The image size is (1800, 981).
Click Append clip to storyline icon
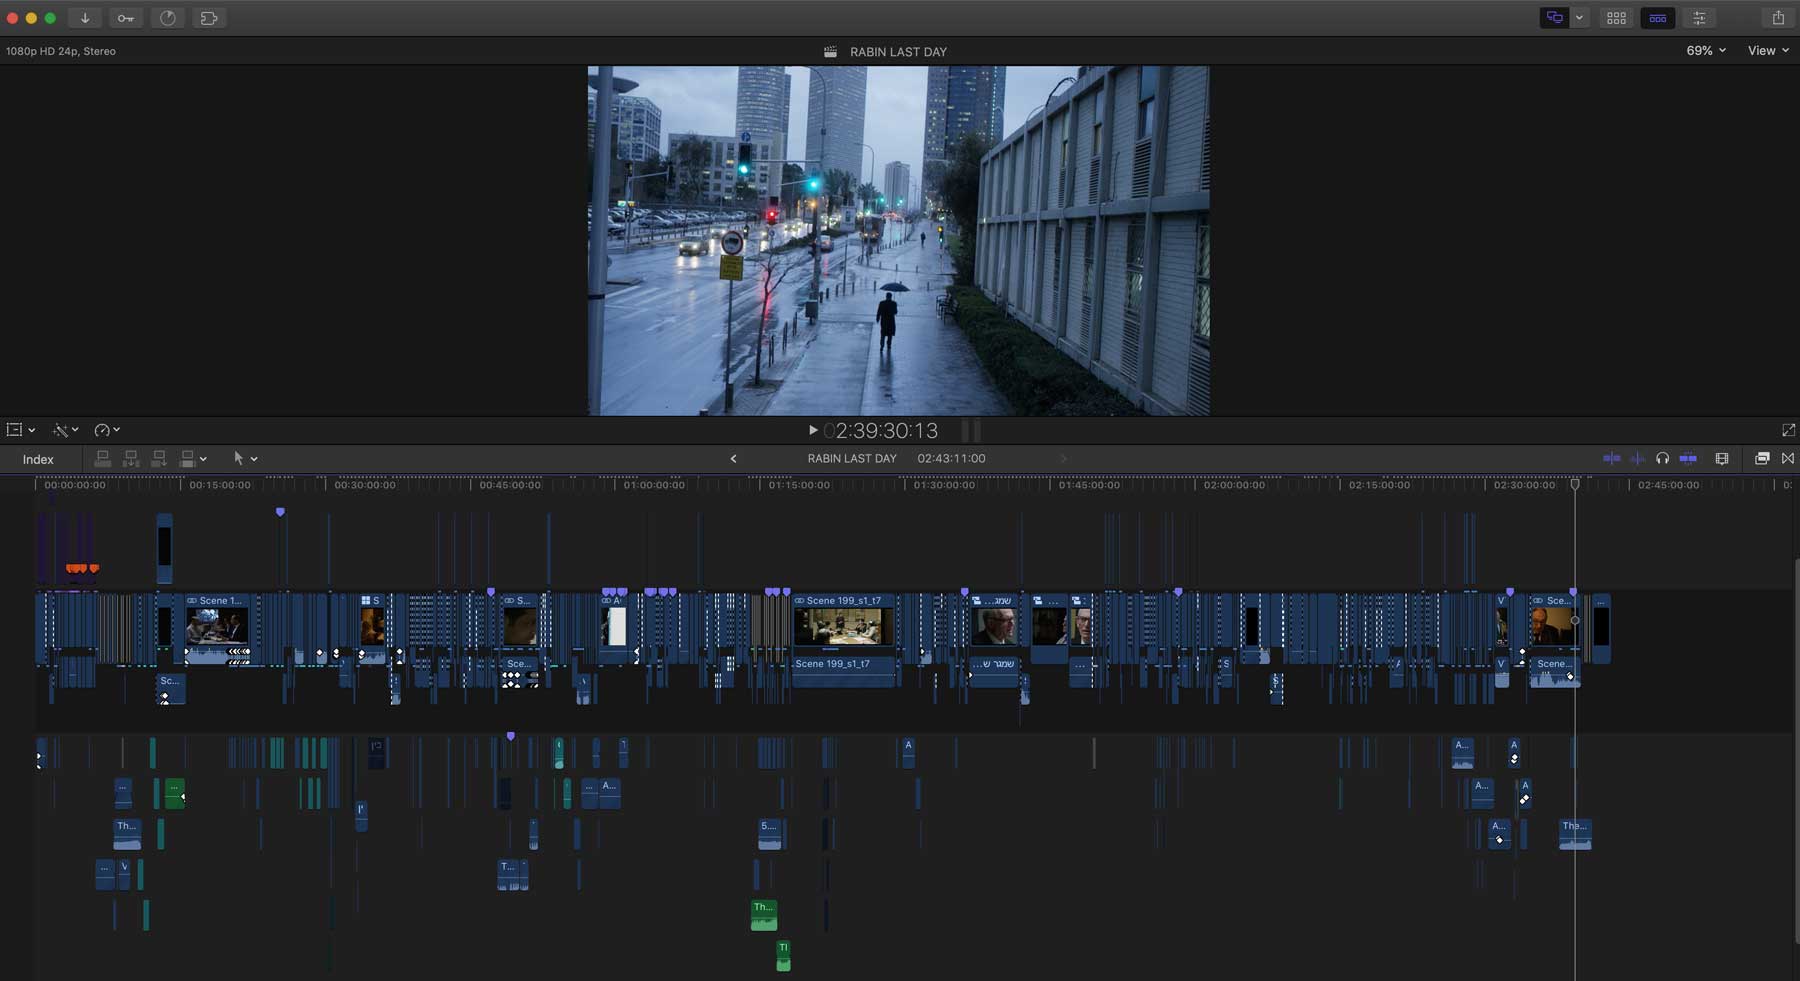click(158, 459)
